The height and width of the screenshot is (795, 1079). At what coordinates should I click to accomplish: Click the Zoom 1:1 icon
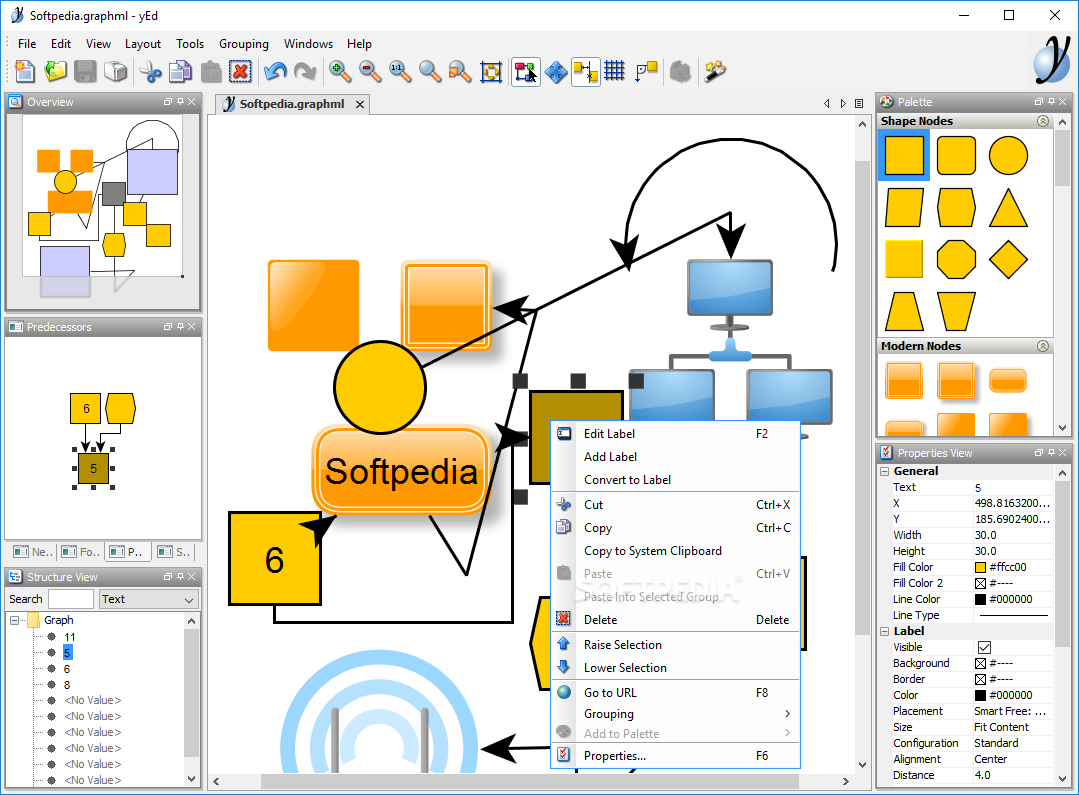coord(400,72)
